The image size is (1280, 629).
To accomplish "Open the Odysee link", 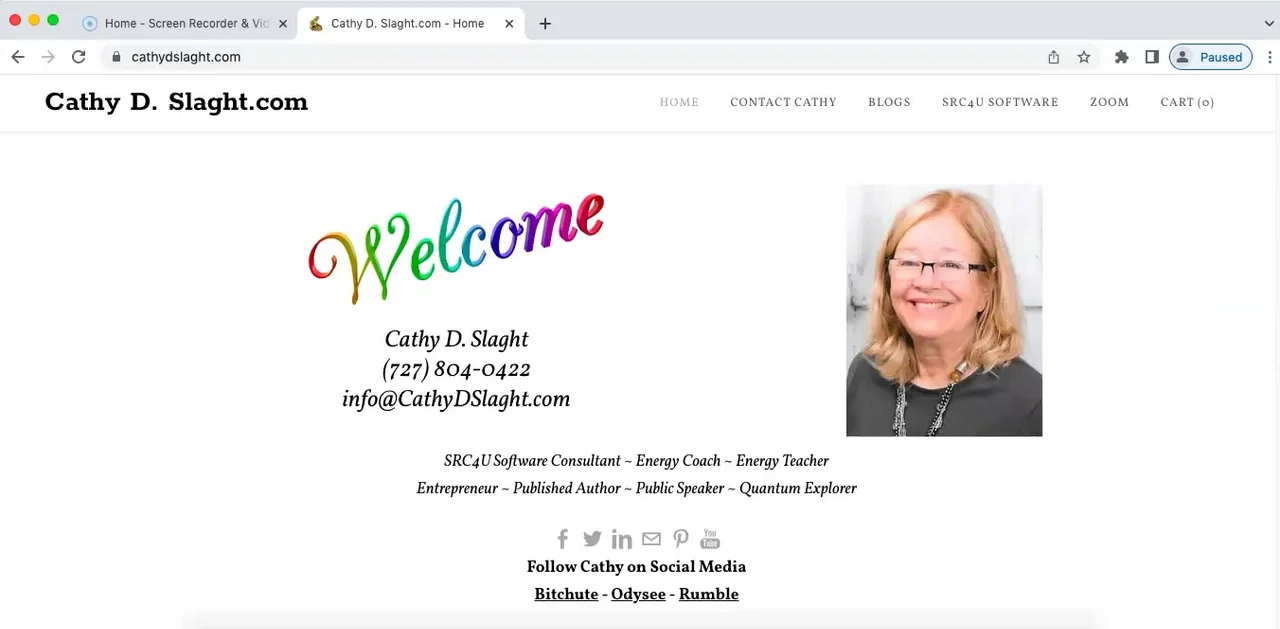I will pos(638,594).
